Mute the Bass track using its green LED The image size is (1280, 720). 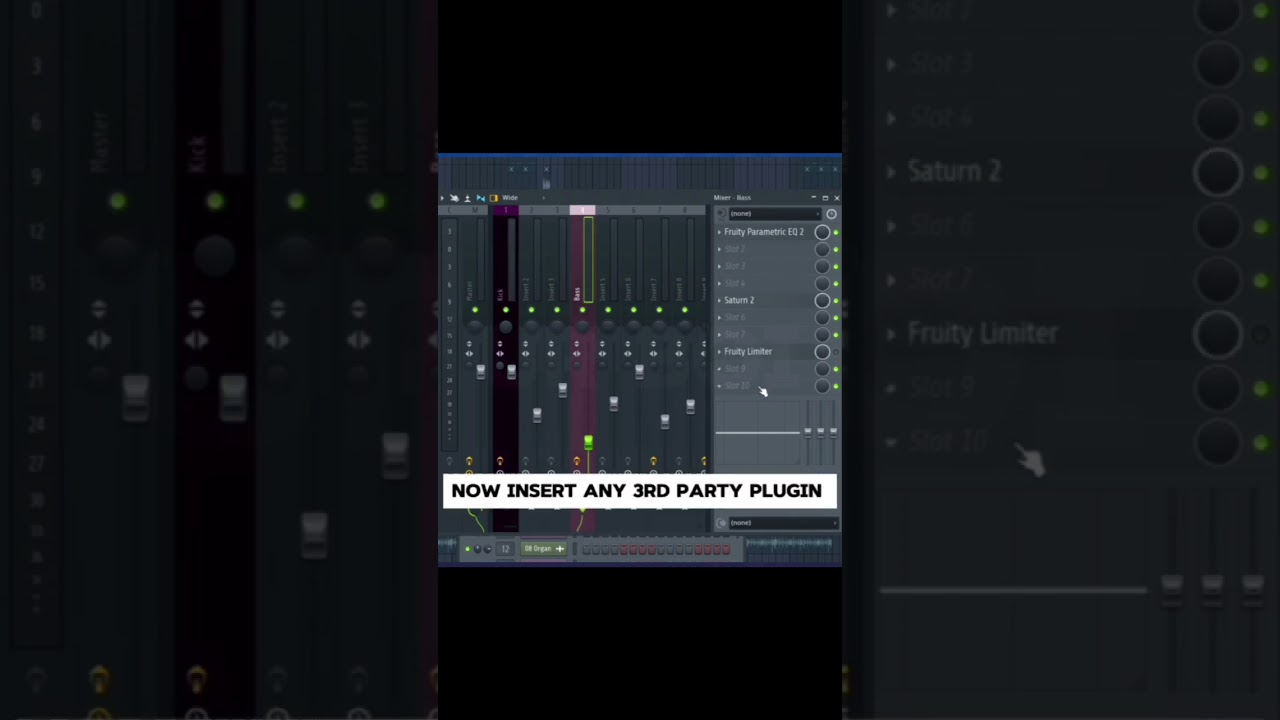[x=583, y=310]
